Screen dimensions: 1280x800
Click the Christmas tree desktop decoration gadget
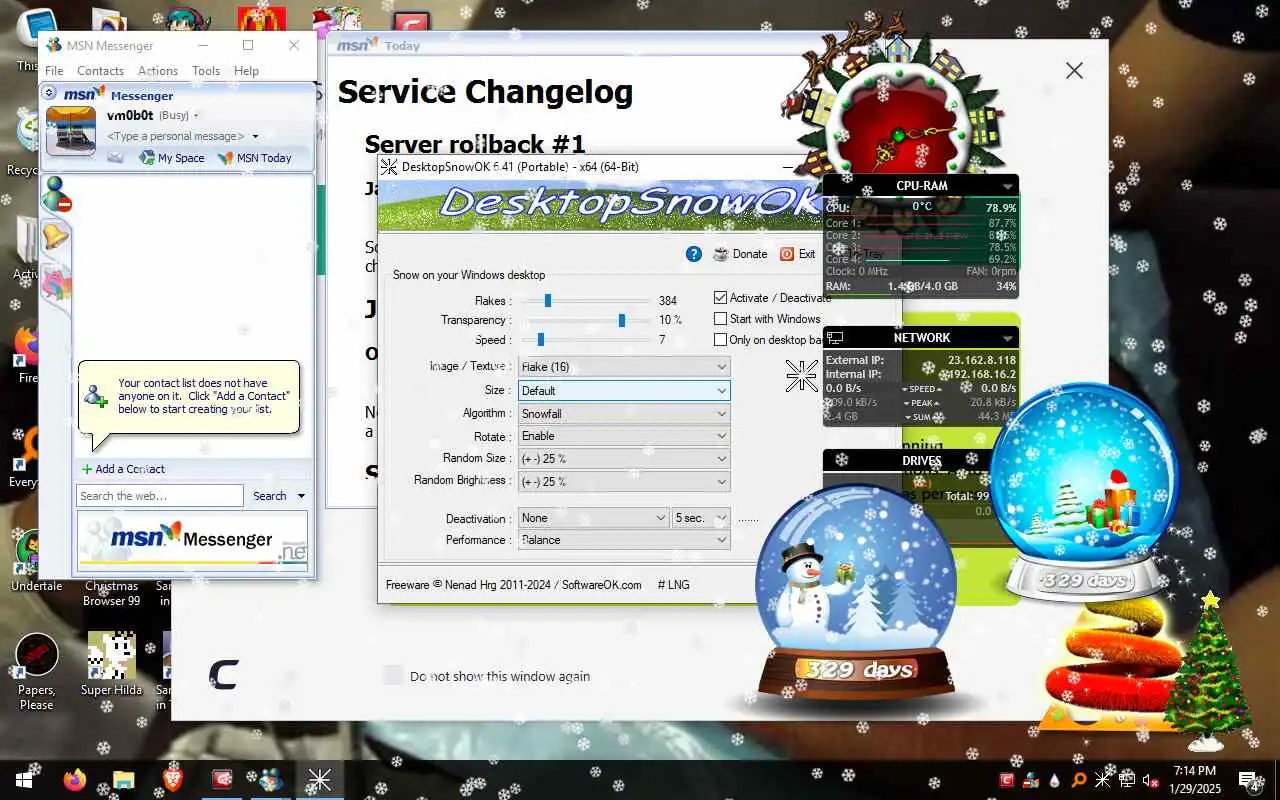tap(1209, 670)
